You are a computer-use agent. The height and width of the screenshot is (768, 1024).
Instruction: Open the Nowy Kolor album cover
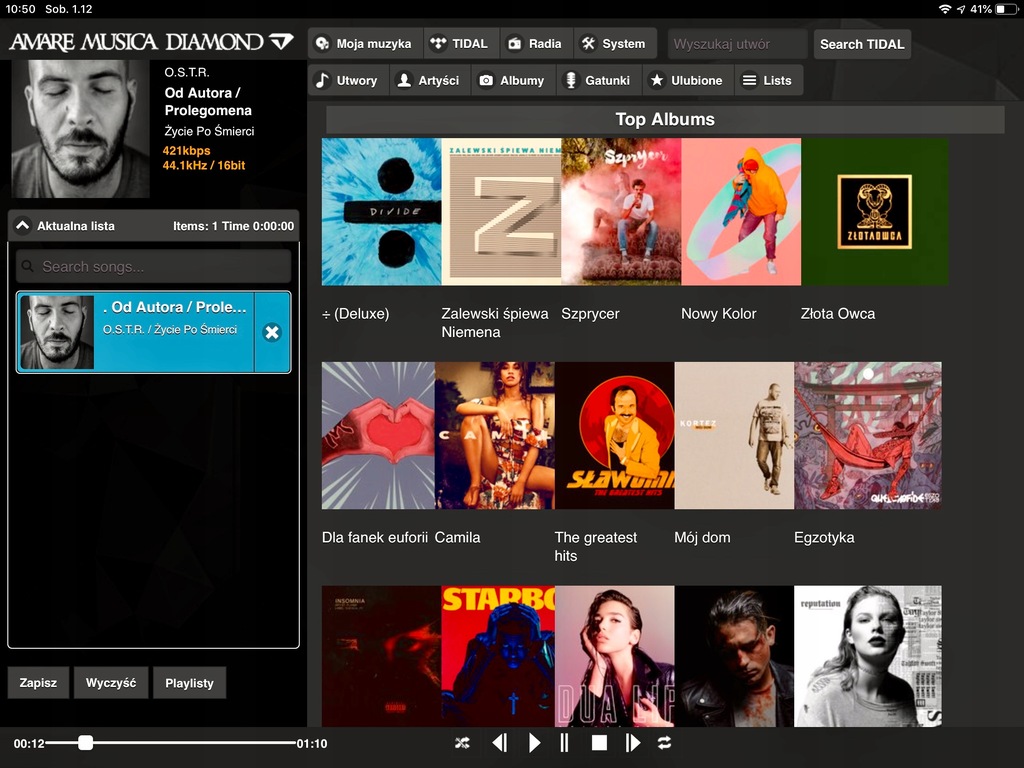[741, 212]
